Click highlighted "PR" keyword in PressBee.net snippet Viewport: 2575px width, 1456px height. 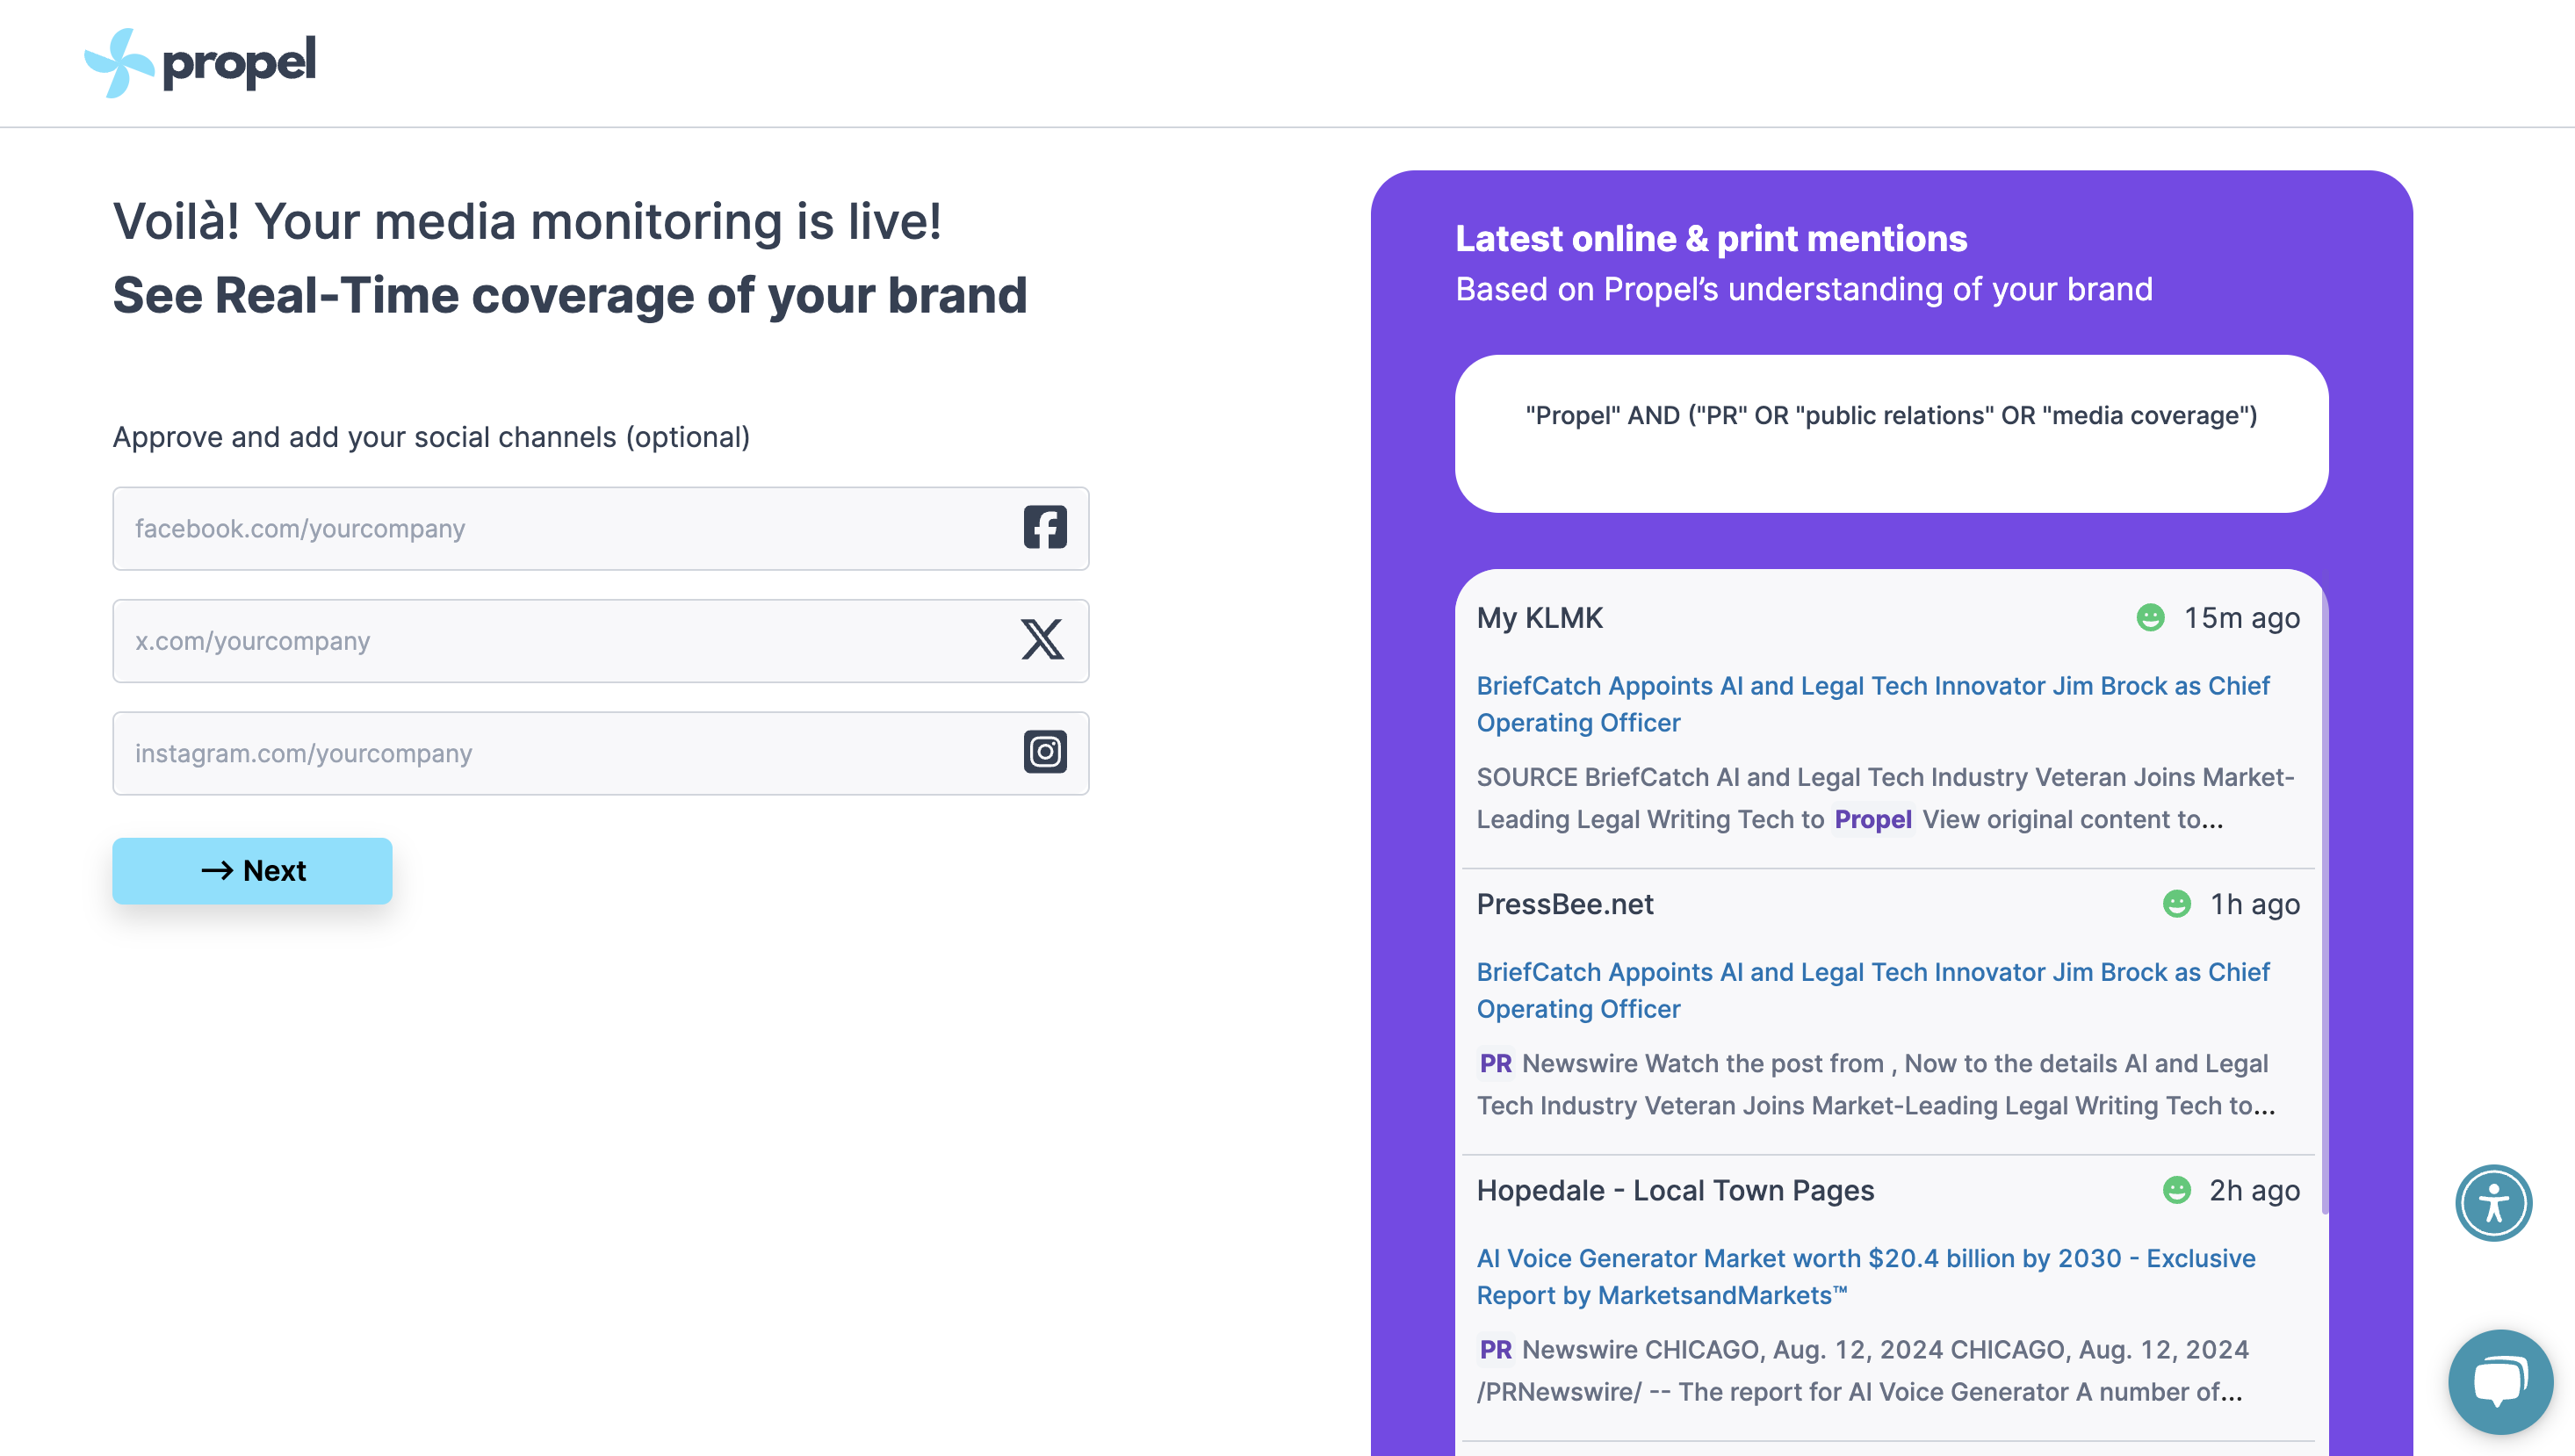pyautogui.click(x=1495, y=1063)
